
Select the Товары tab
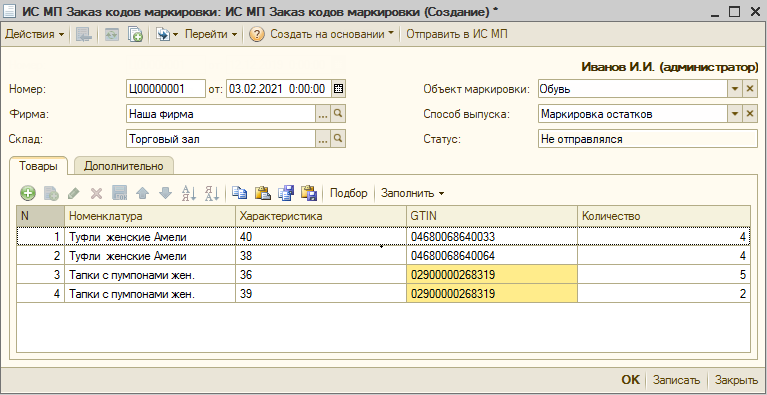[38, 166]
